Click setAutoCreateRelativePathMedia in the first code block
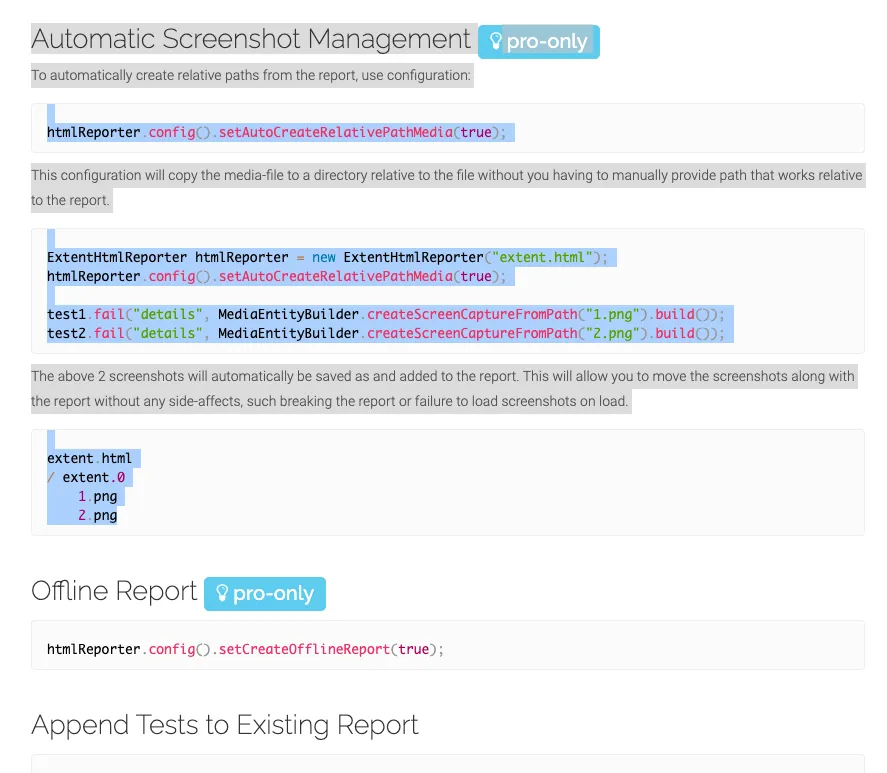Viewport: 887px width, 773px height. point(335,132)
